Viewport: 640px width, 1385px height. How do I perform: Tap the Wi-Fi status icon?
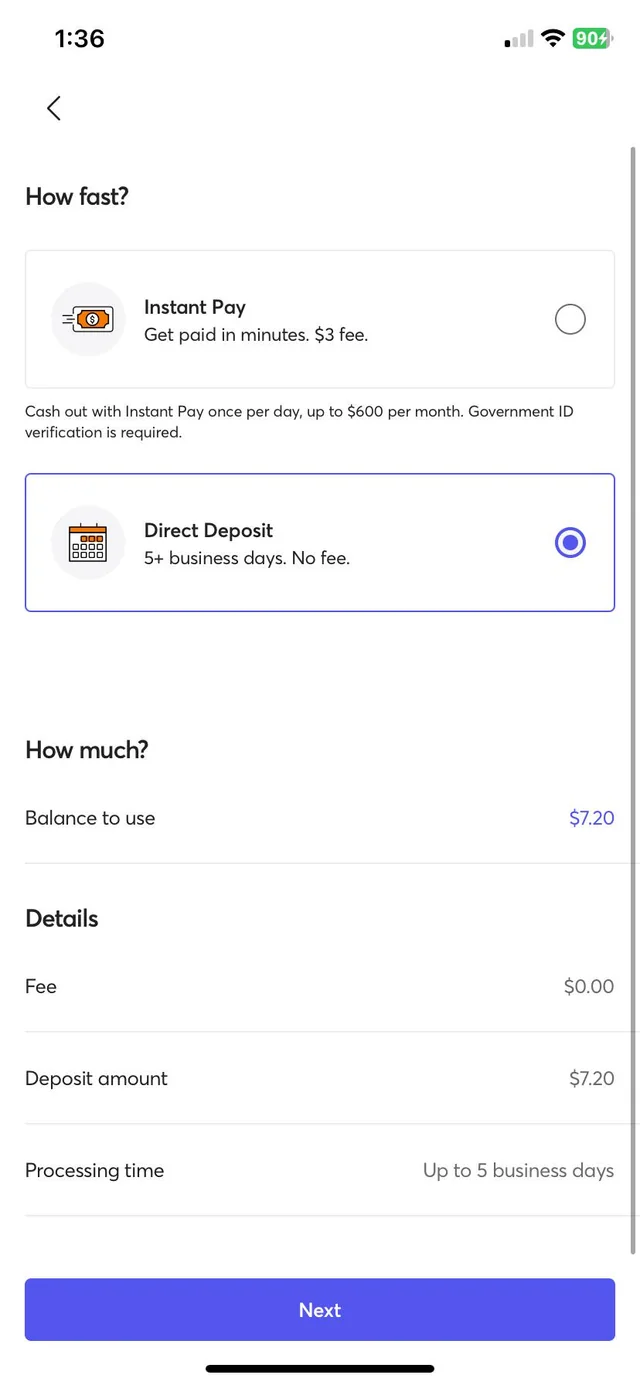[x=552, y=38]
